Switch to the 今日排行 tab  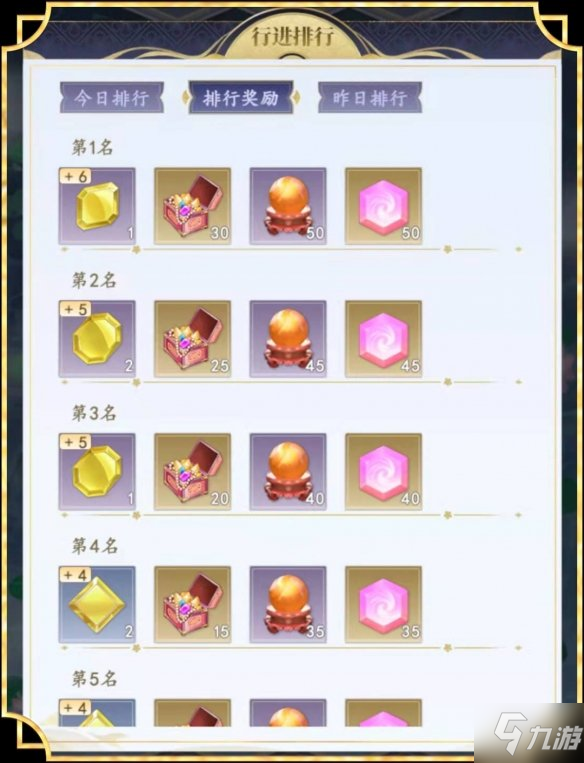112,98
